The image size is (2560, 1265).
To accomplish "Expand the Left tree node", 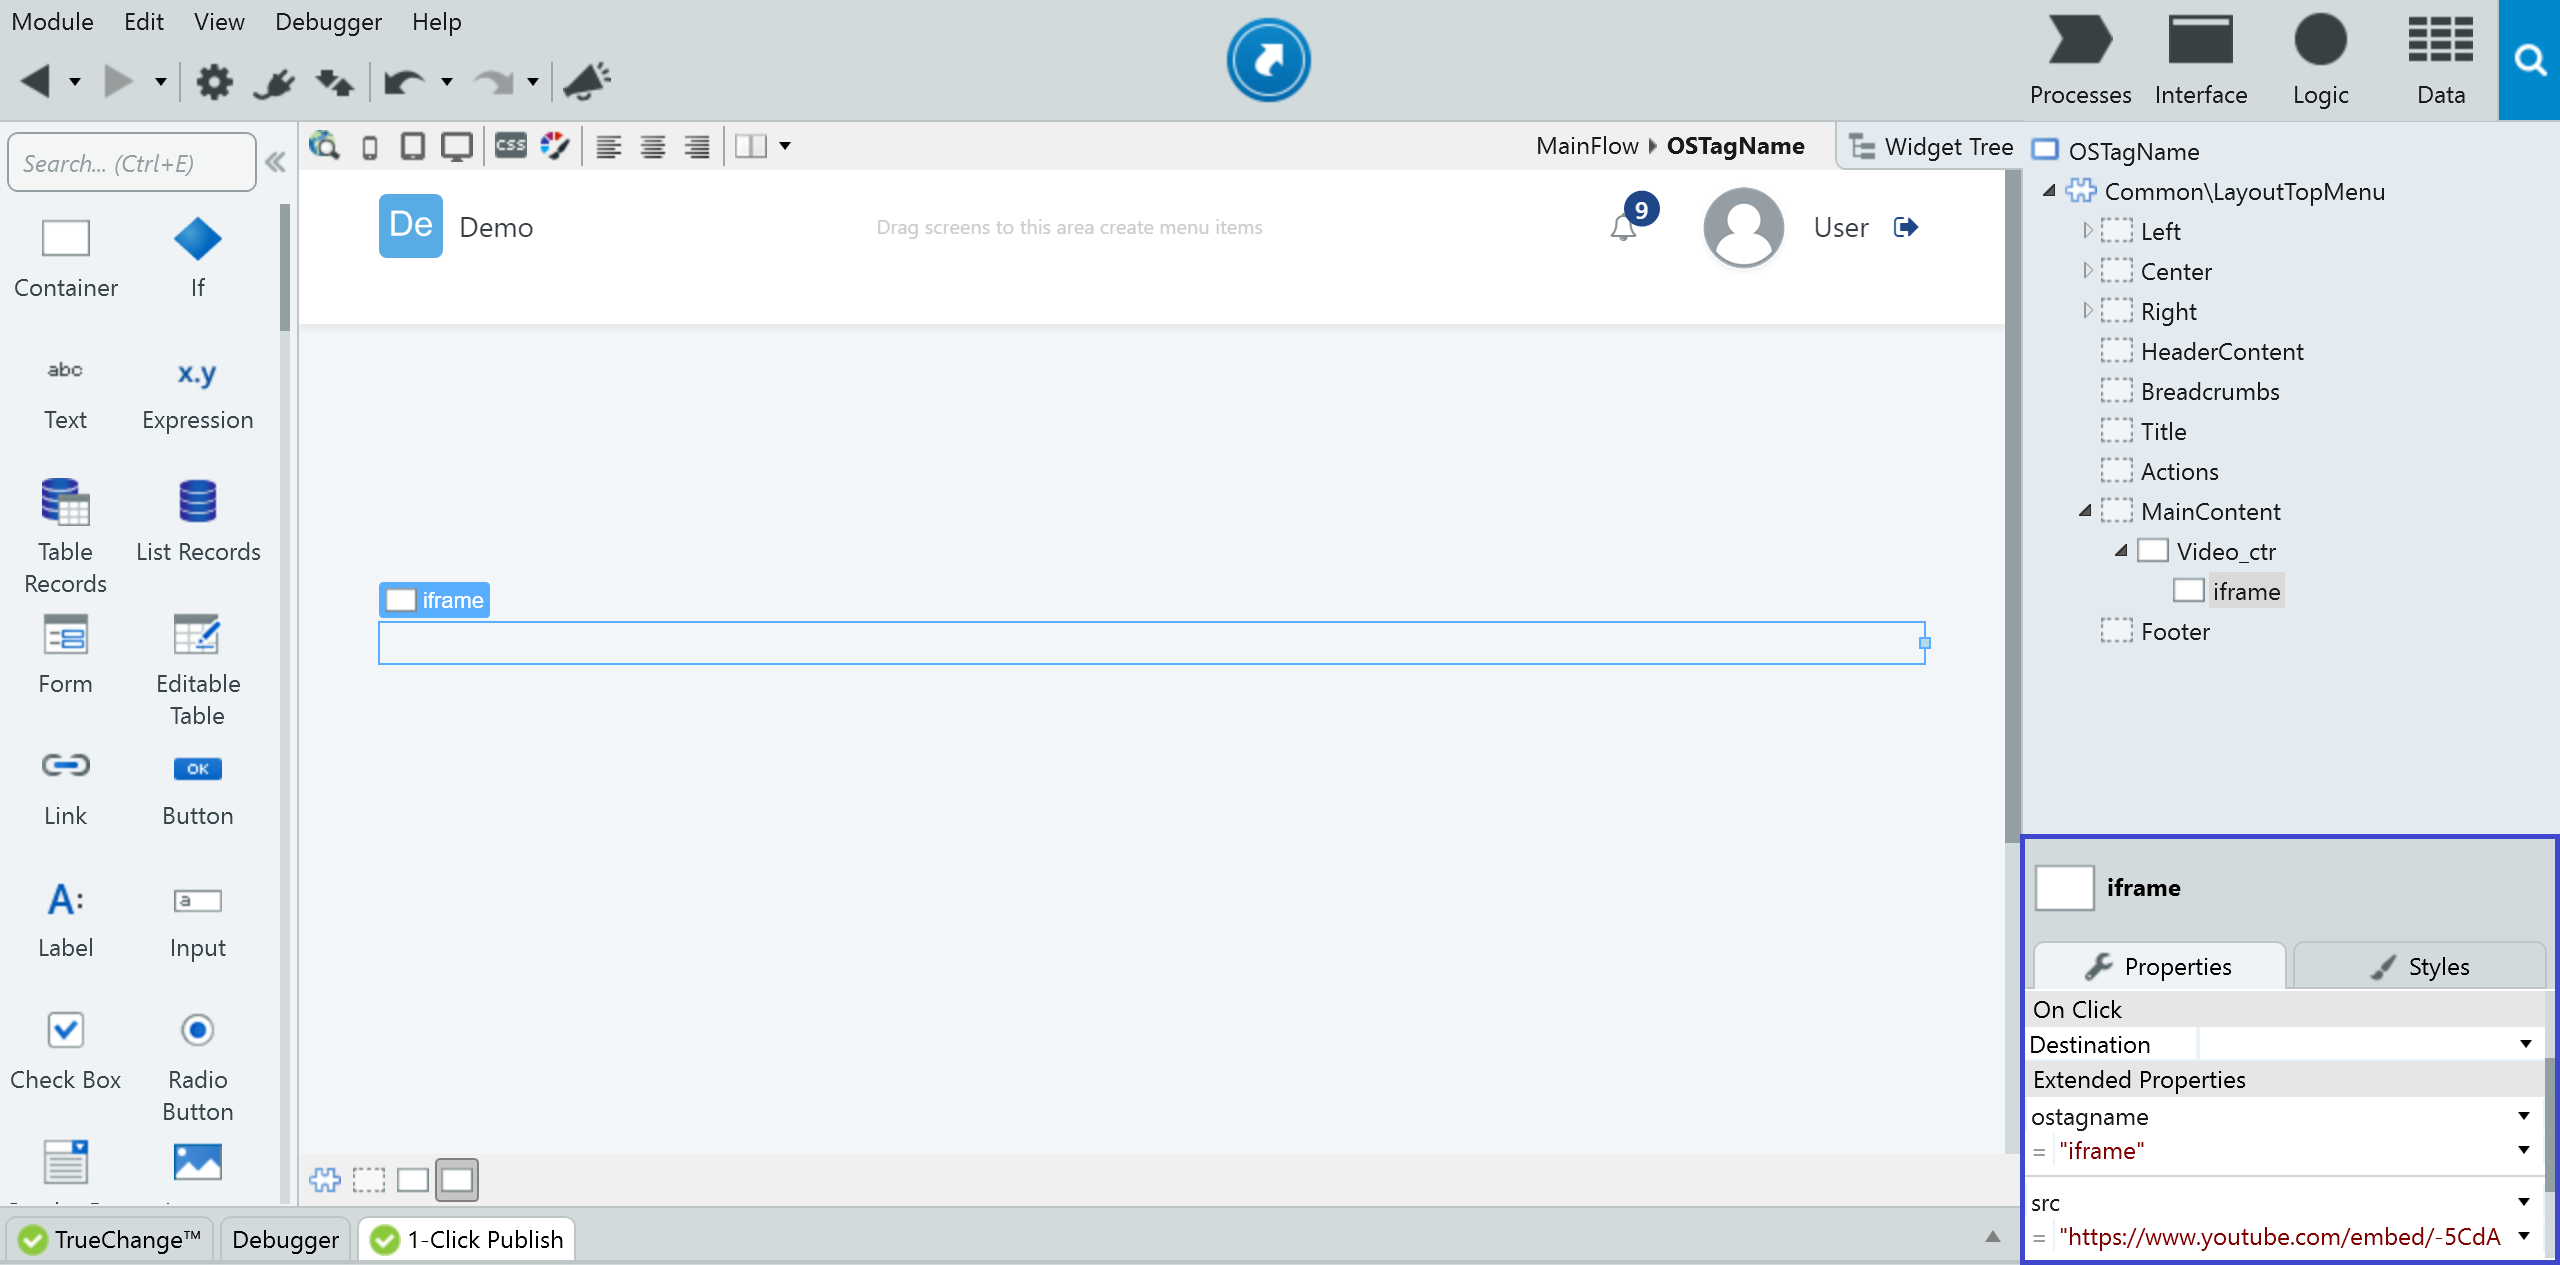I will [2088, 231].
